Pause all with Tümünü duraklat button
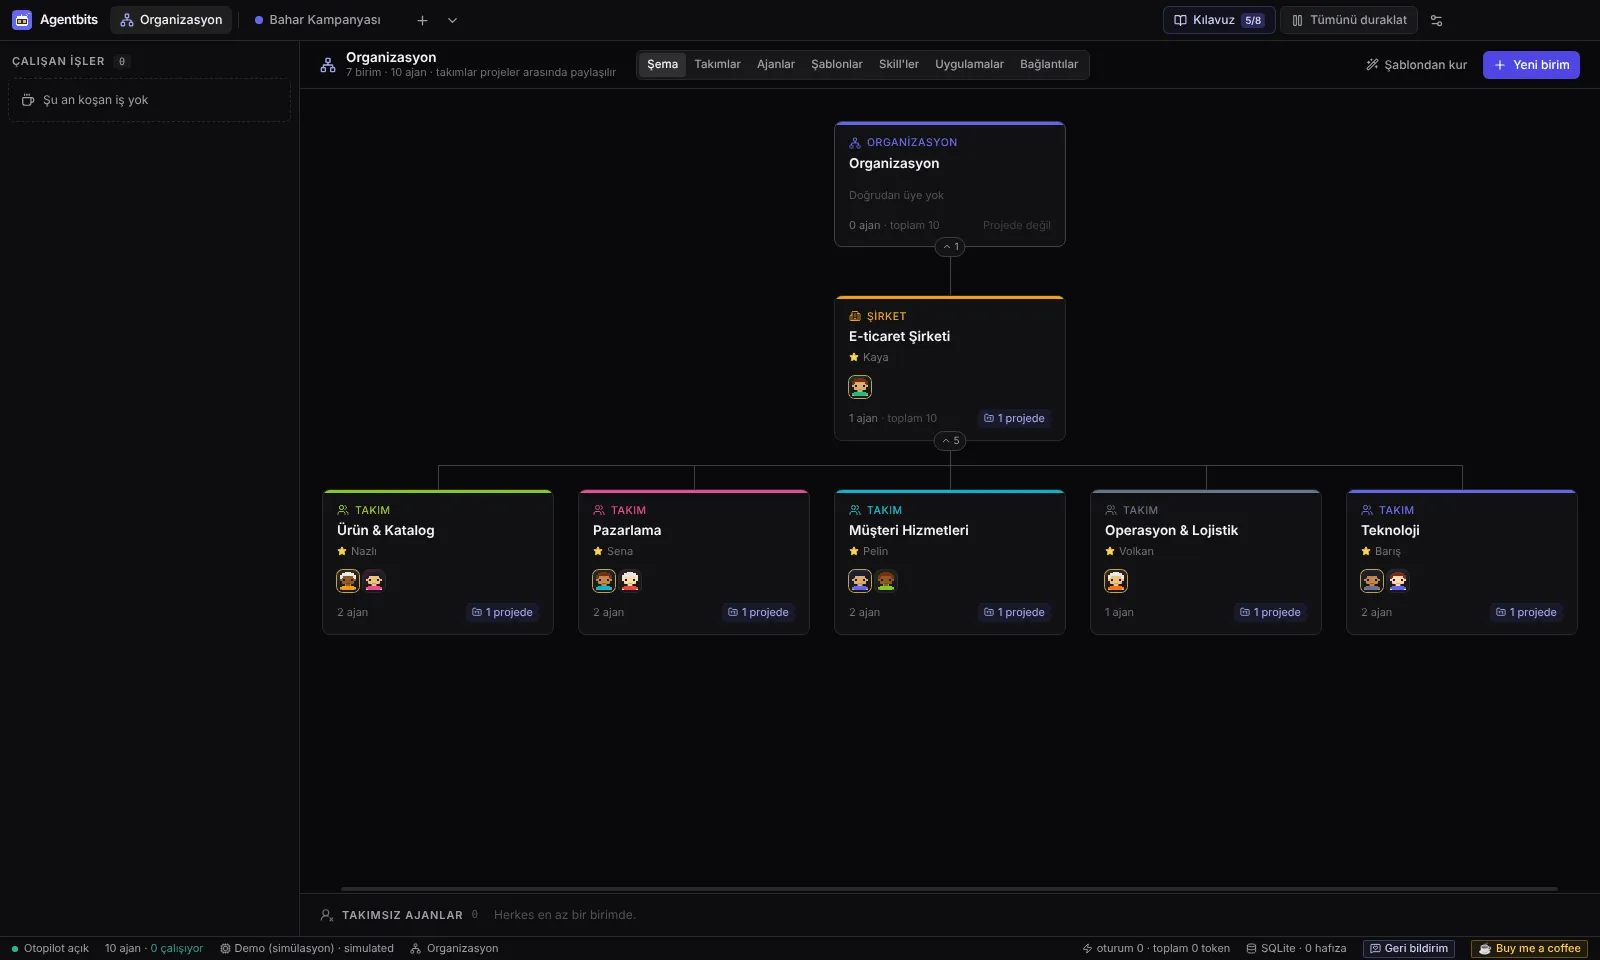 (x=1349, y=20)
